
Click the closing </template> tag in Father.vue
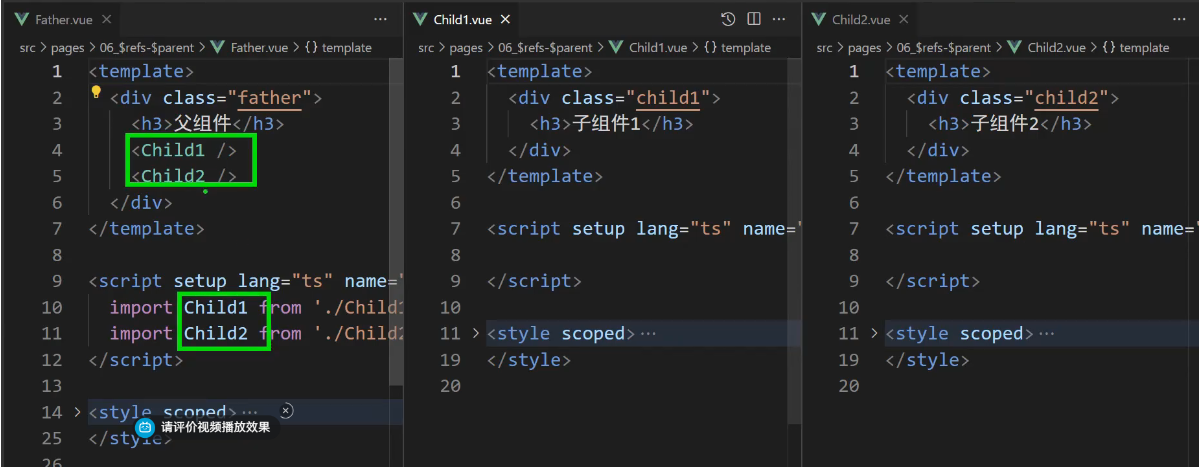(x=146, y=229)
